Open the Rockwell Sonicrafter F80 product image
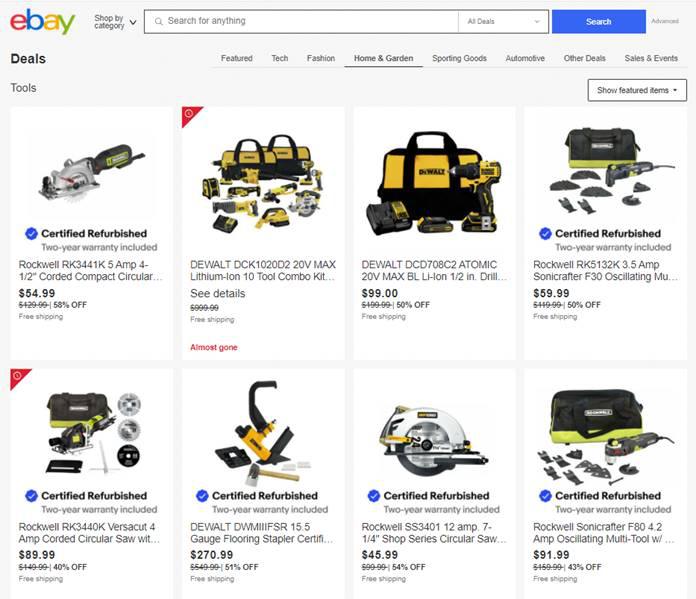This screenshot has height=599, width=696. [x=605, y=436]
